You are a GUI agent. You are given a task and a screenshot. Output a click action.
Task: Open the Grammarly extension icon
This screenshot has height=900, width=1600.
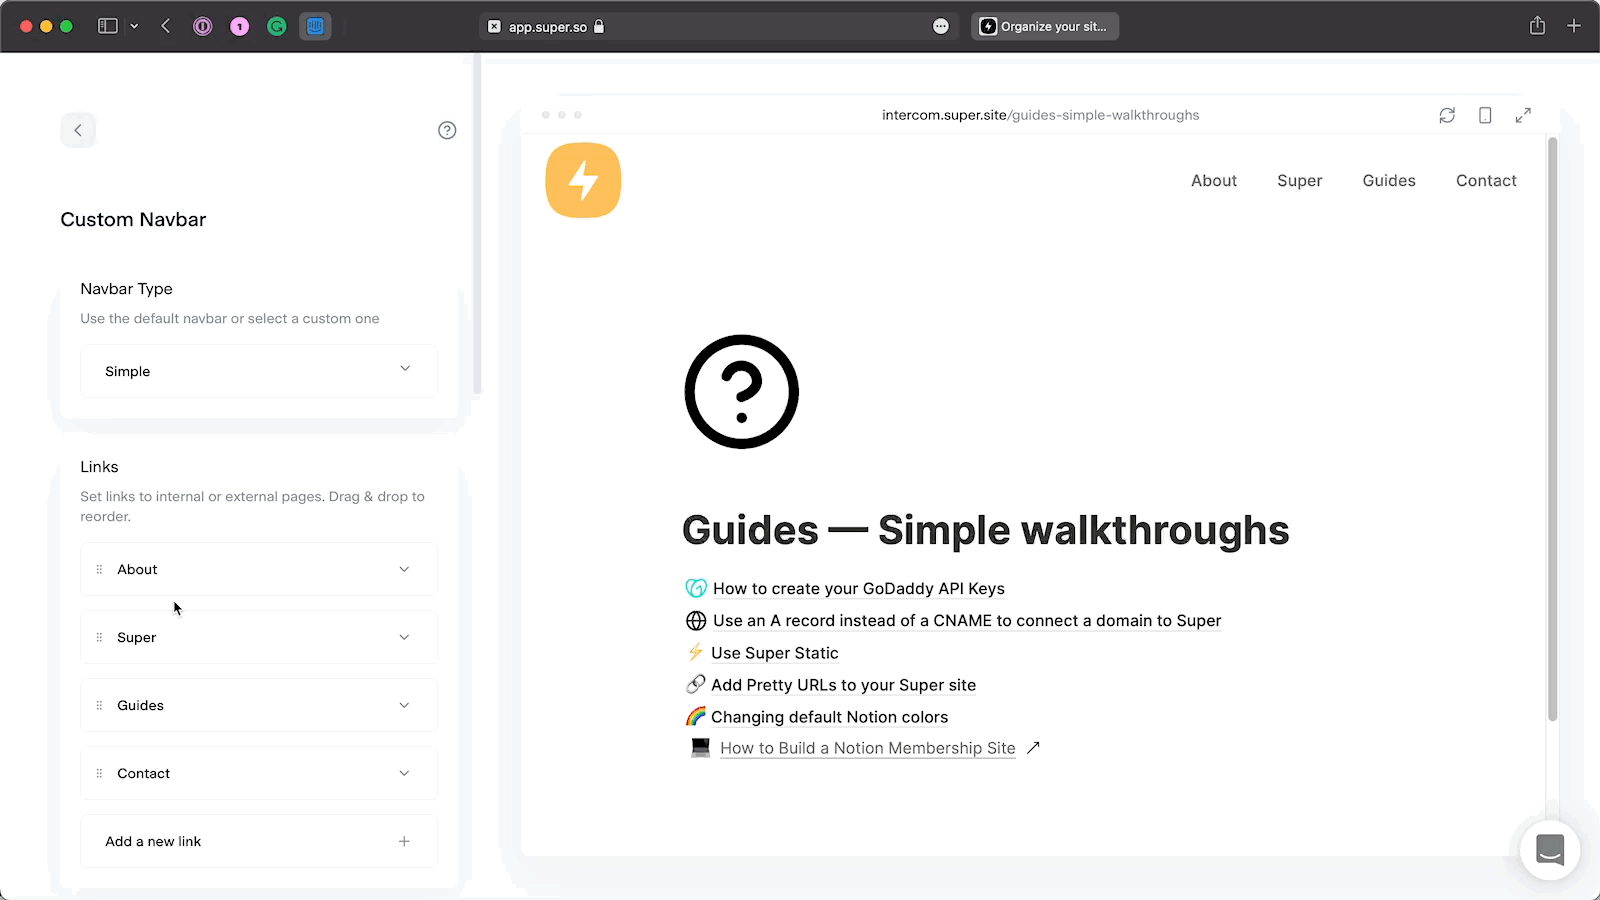pyautogui.click(x=277, y=26)
